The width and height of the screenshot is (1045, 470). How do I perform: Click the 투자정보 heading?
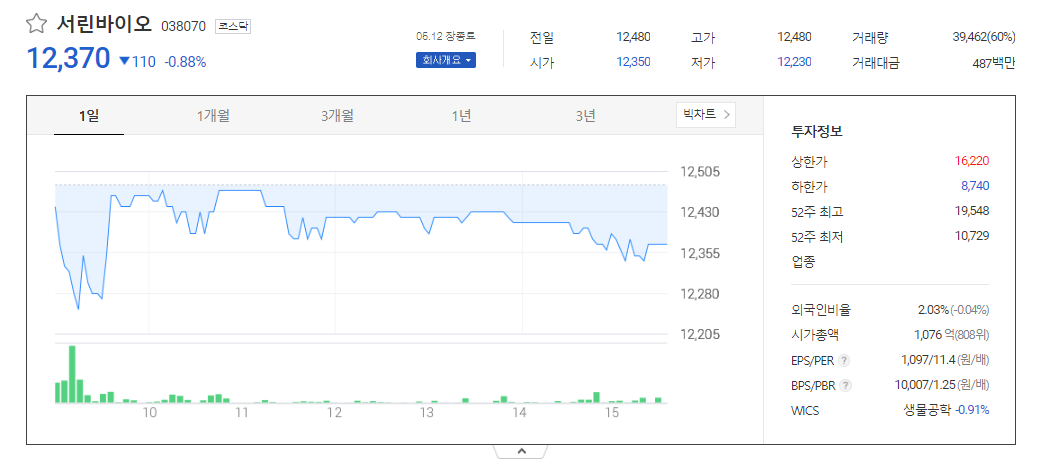pos(817,131)
